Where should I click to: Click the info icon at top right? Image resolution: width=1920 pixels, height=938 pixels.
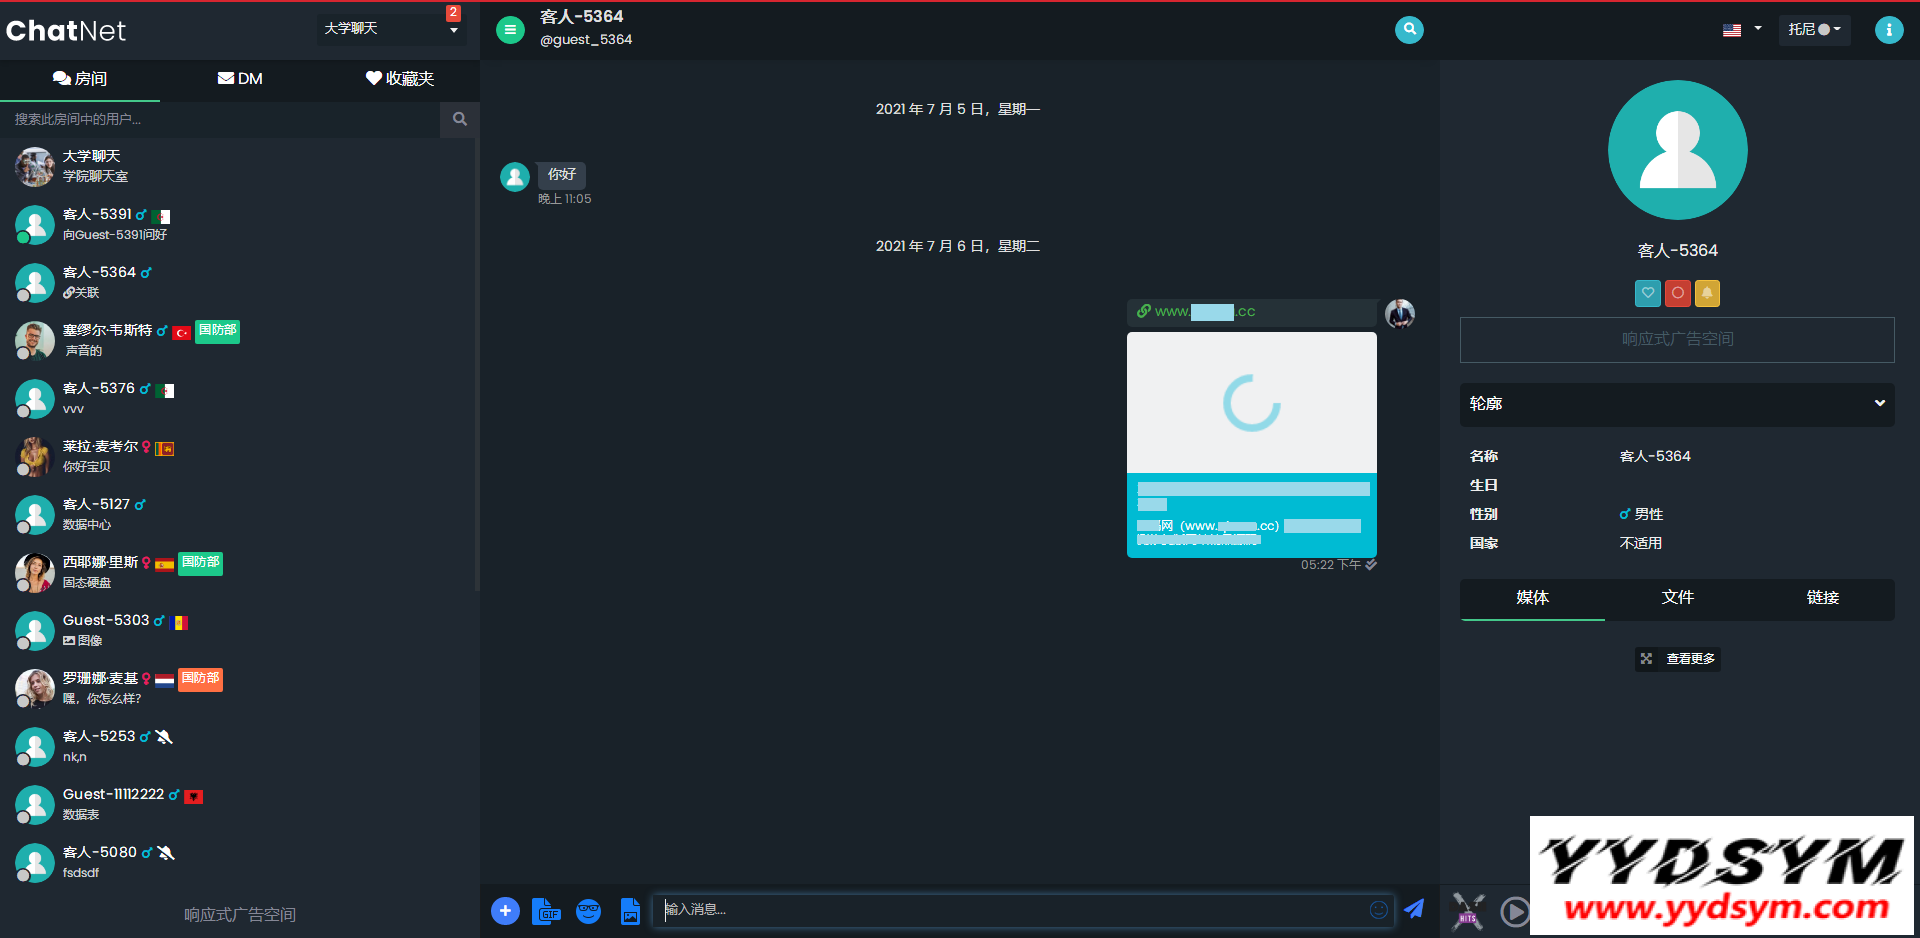(1888, 30)
